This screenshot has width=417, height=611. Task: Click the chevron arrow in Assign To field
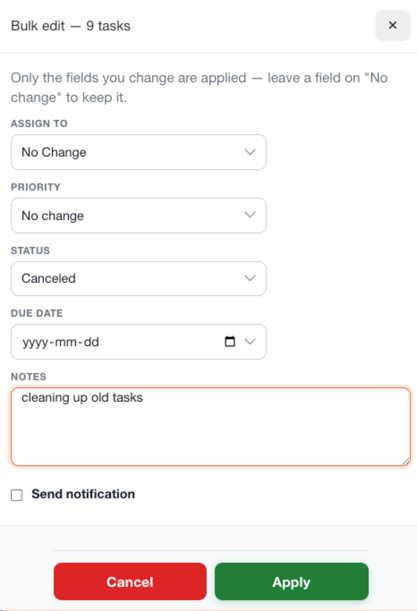tap(250, 152)
